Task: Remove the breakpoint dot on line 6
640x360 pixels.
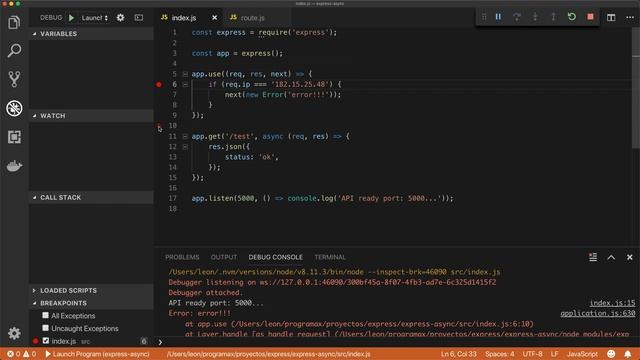Action: (x=159, y=84)
